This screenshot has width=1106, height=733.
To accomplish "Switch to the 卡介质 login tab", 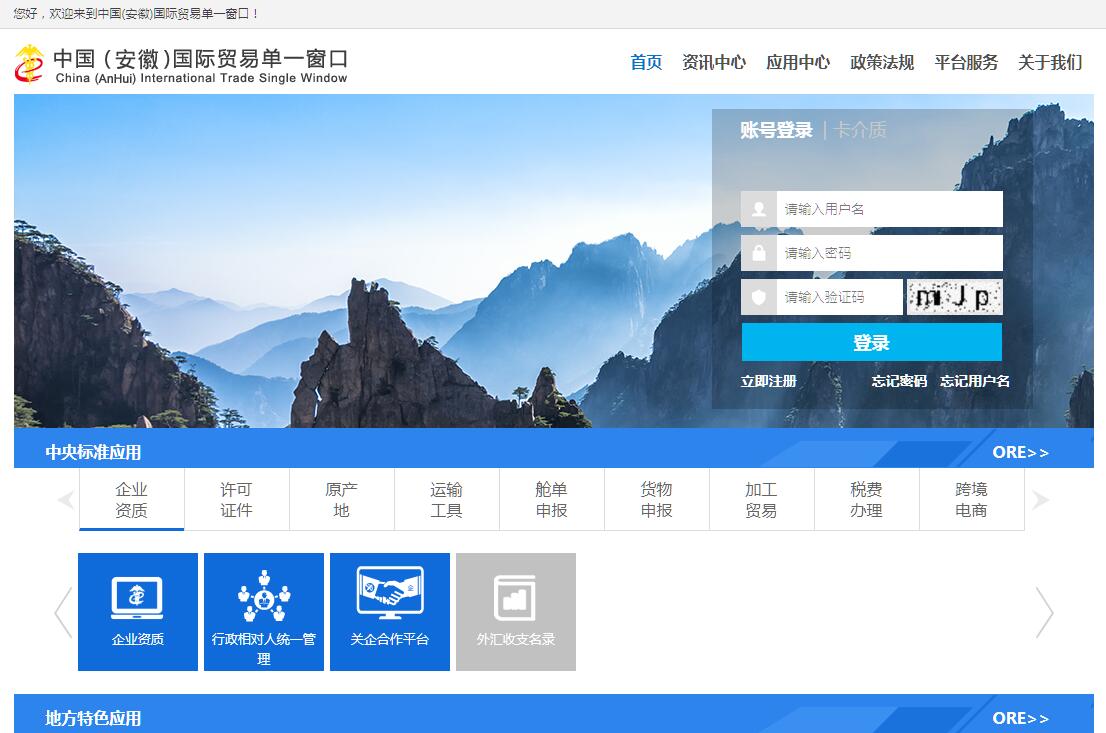I will click(x=860, y=130).
